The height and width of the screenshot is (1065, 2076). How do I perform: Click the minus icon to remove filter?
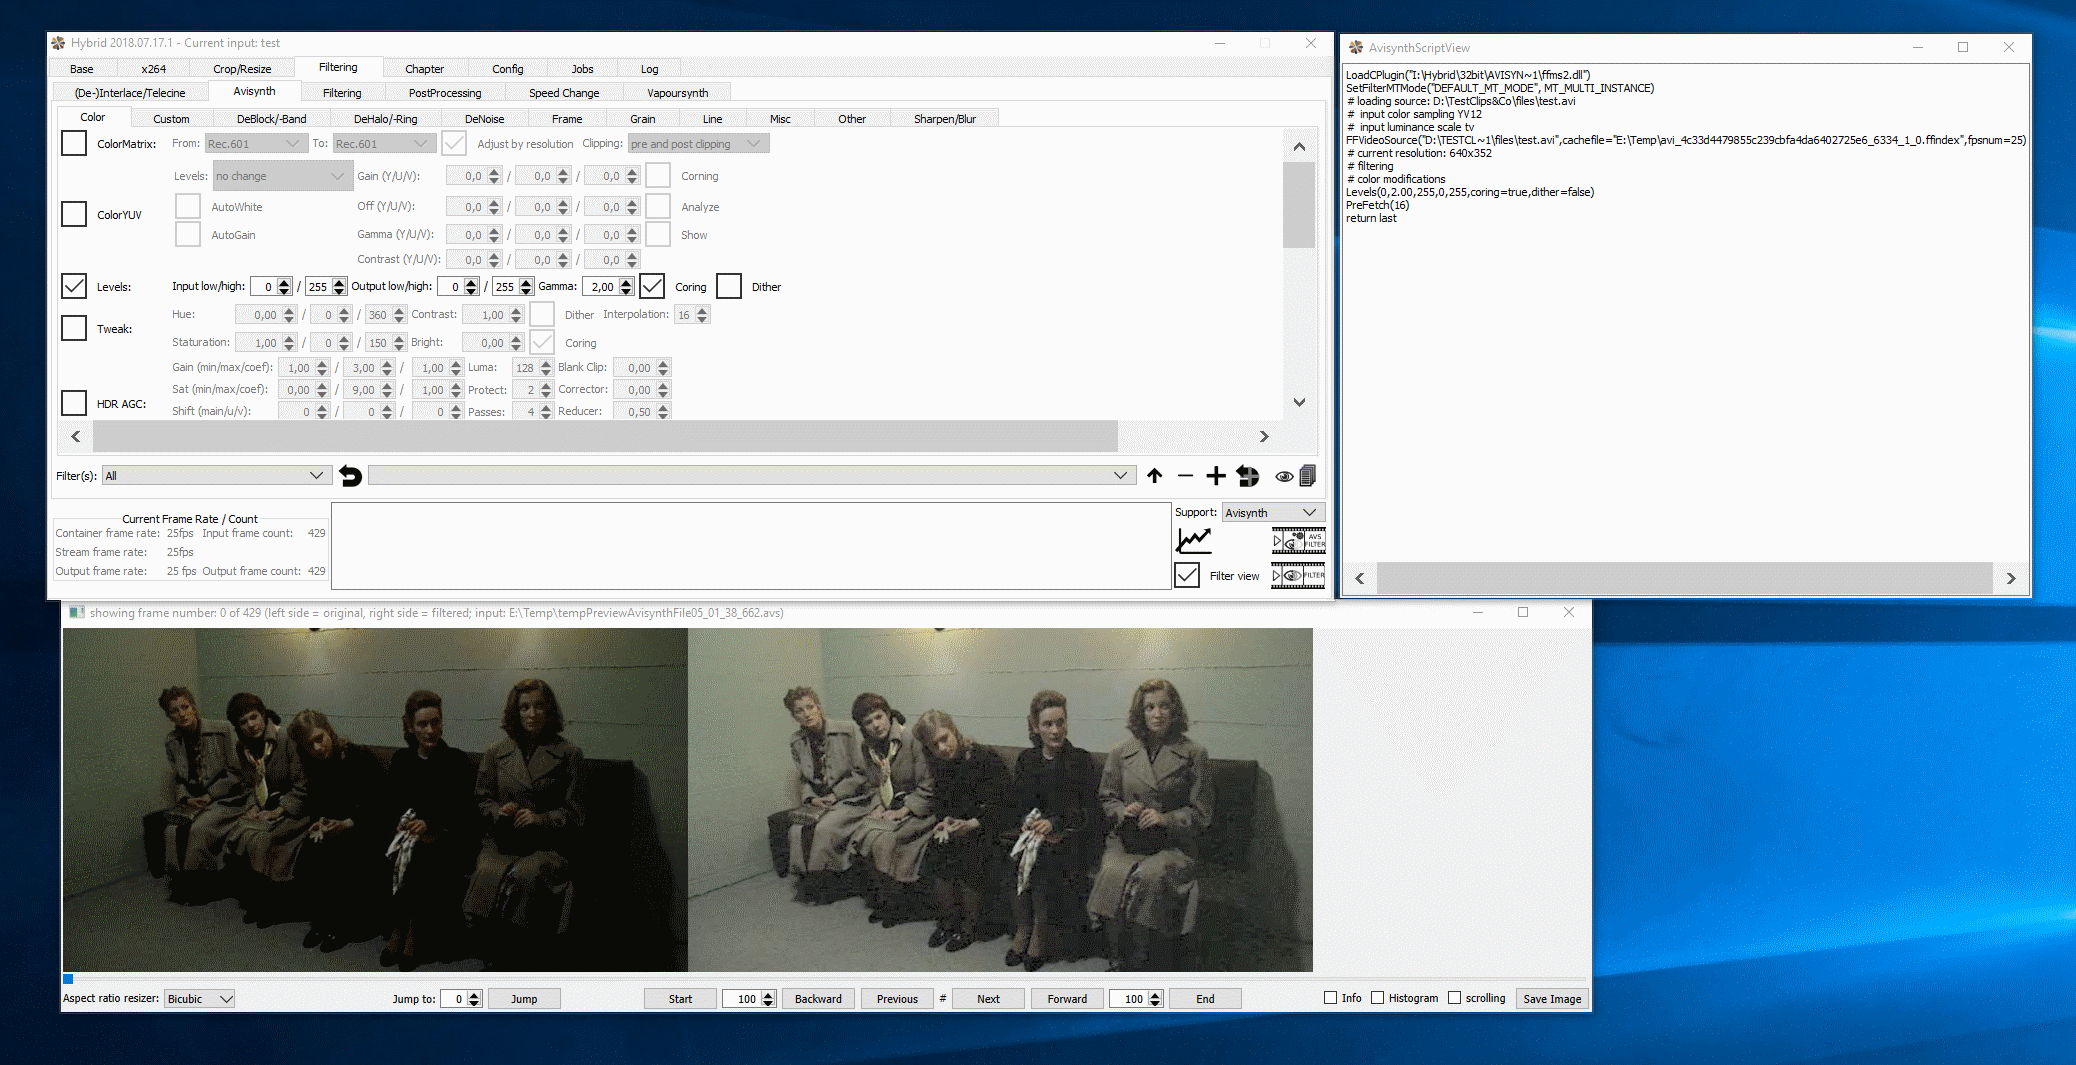pos(1185,476)
